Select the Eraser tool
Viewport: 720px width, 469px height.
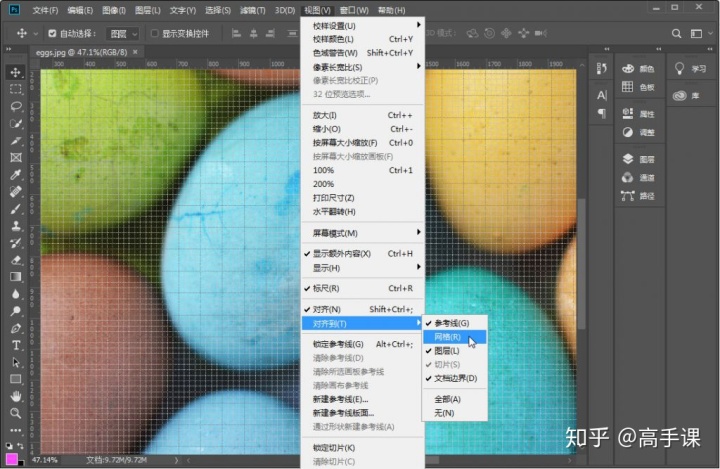16,260
